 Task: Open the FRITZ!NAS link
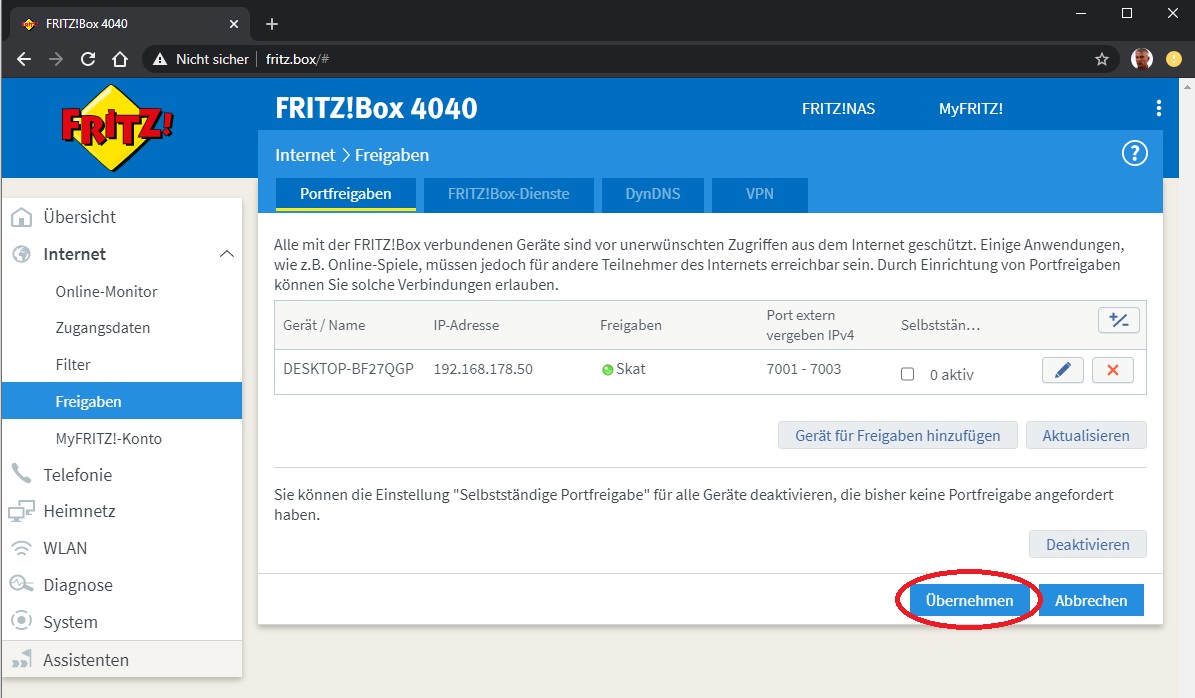pyautogui.click(x=838, y=109)
